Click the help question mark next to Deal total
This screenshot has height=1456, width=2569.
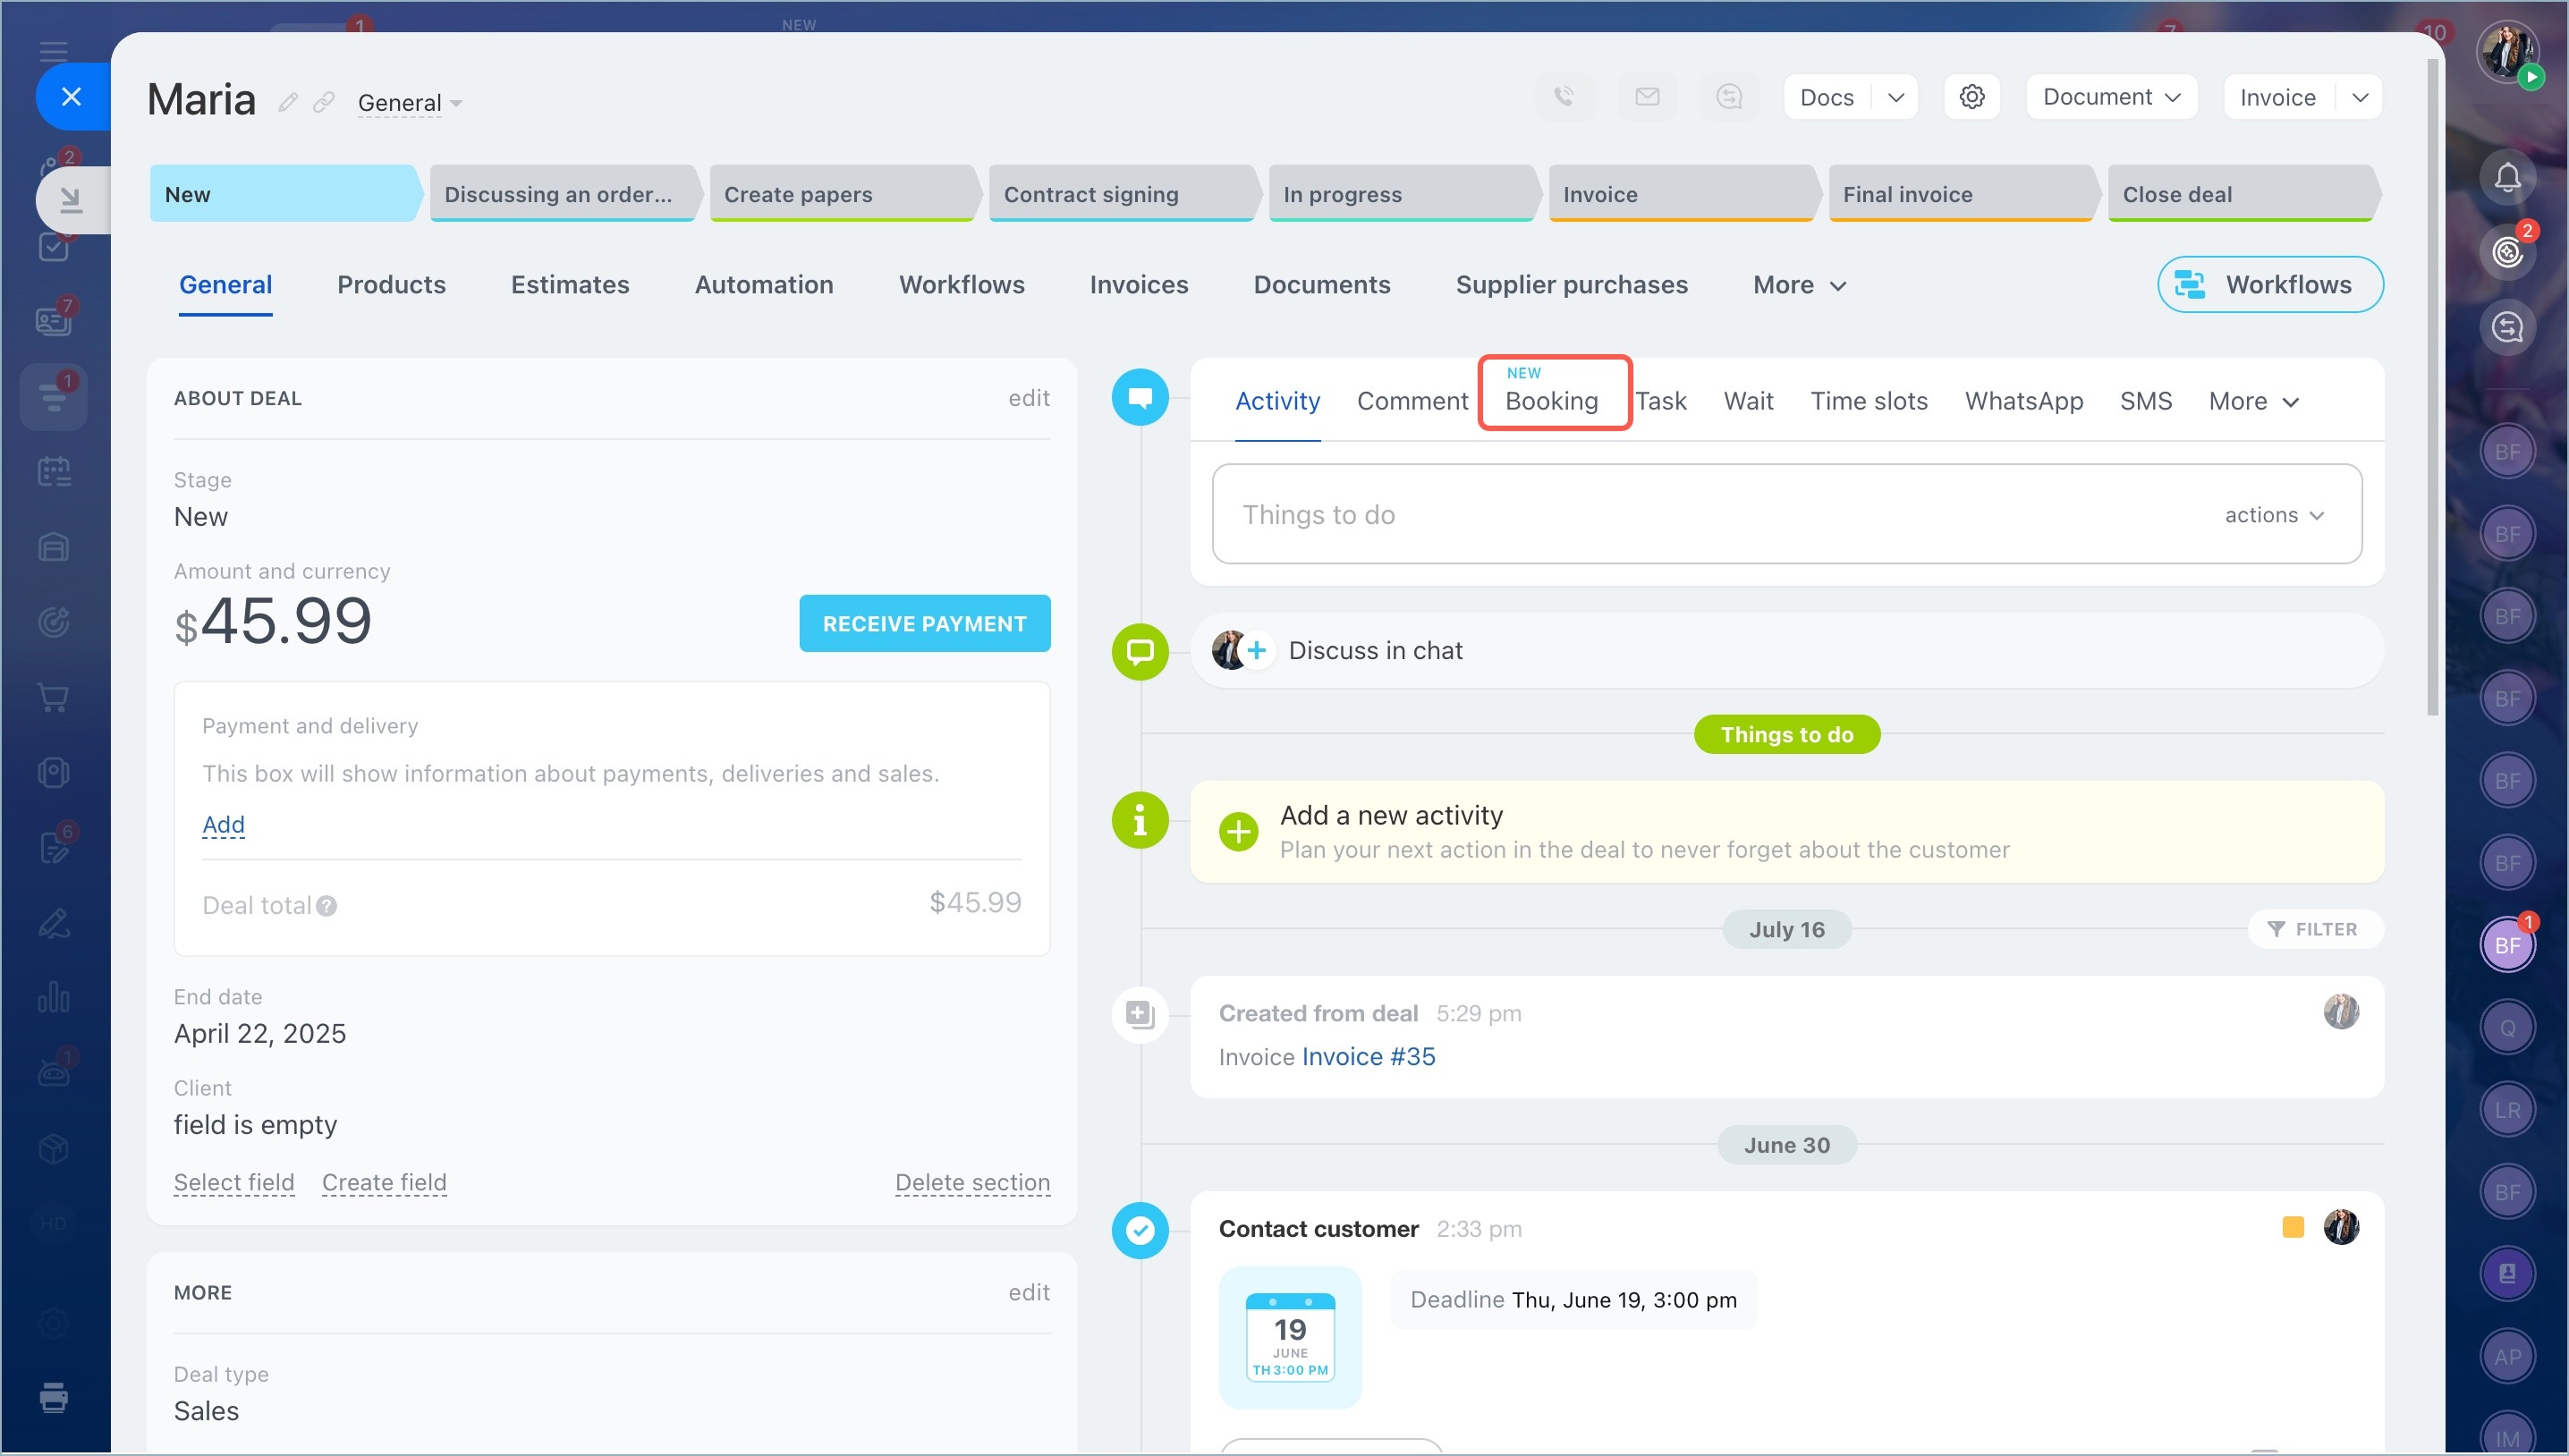[x=327, y=906]
